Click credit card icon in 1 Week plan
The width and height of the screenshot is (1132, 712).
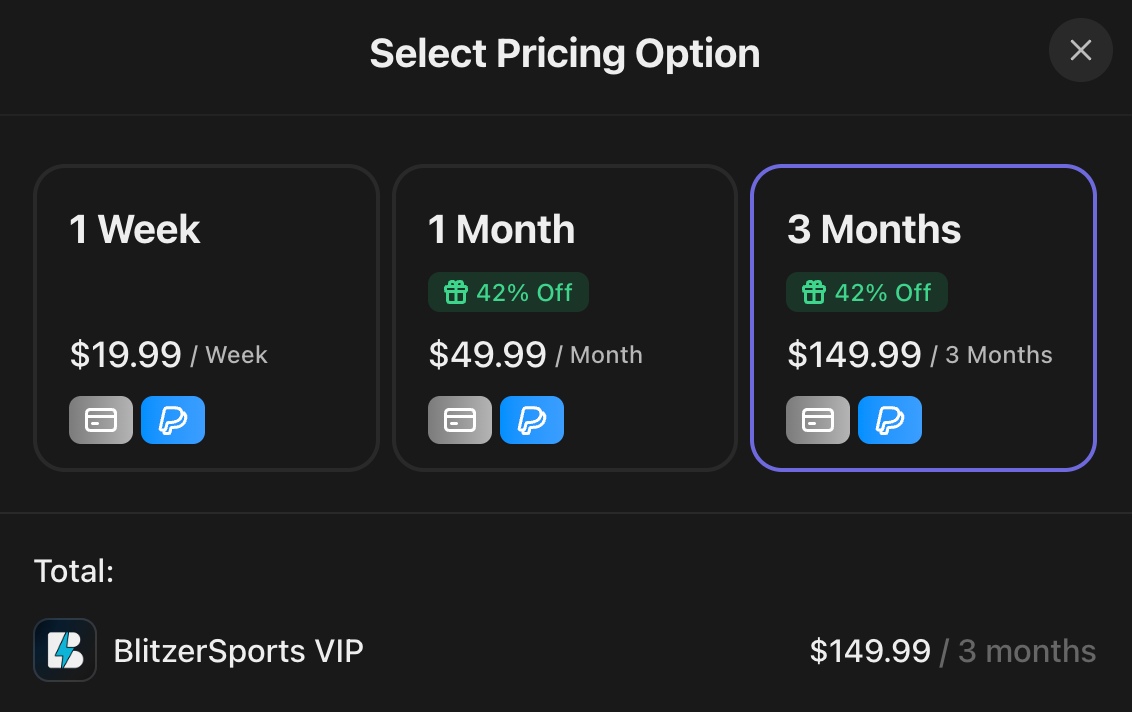pos(101,420)
